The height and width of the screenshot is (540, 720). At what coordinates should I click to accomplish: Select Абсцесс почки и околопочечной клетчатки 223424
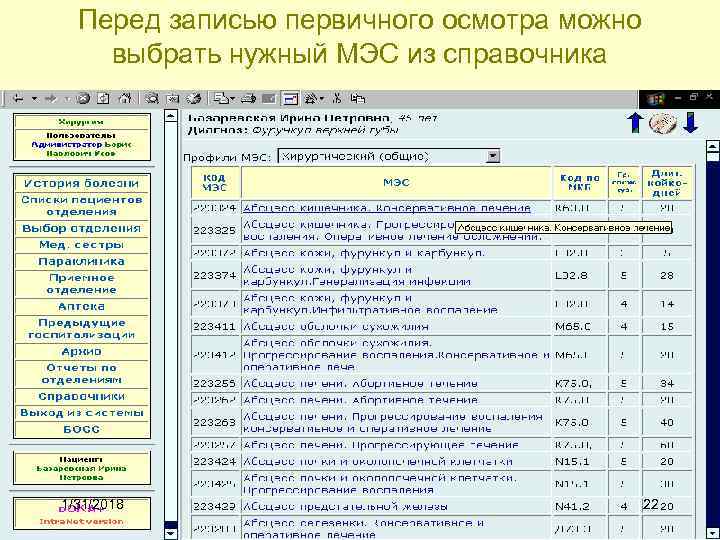pyautogui.click(x=377, y=461)
